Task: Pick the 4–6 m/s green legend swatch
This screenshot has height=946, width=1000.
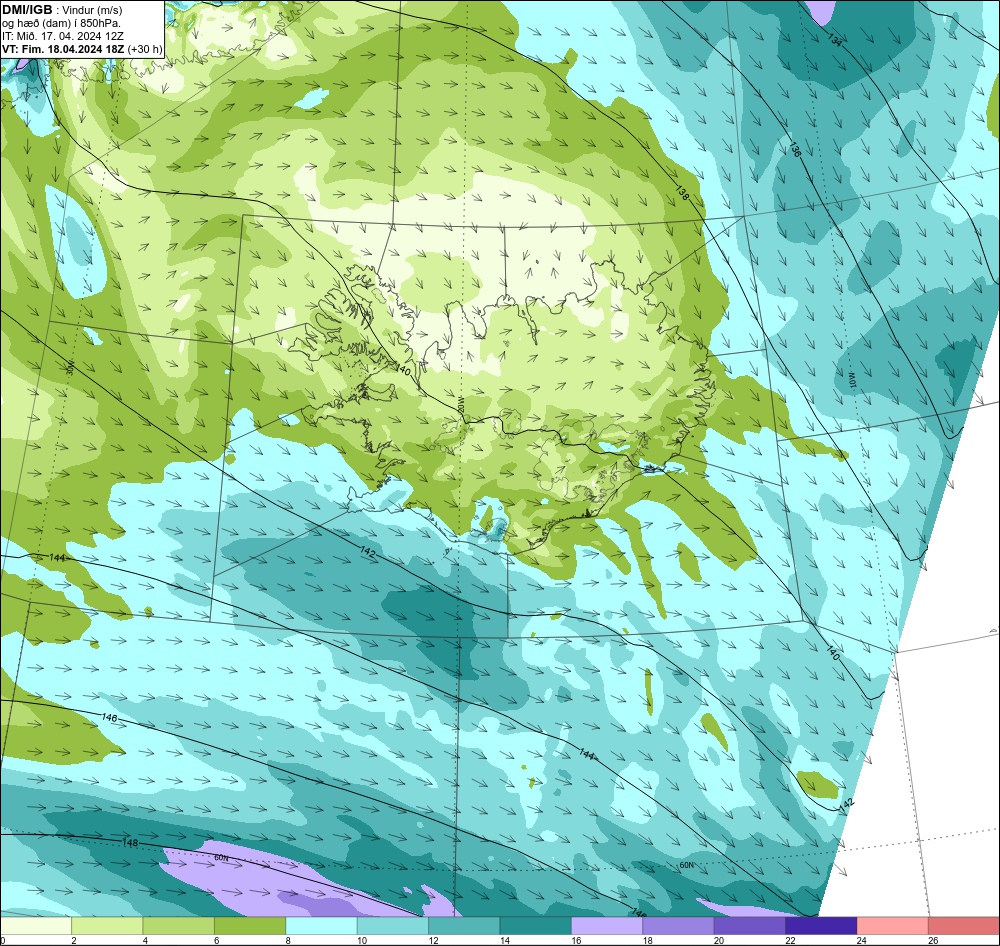Action: (179, 926)
